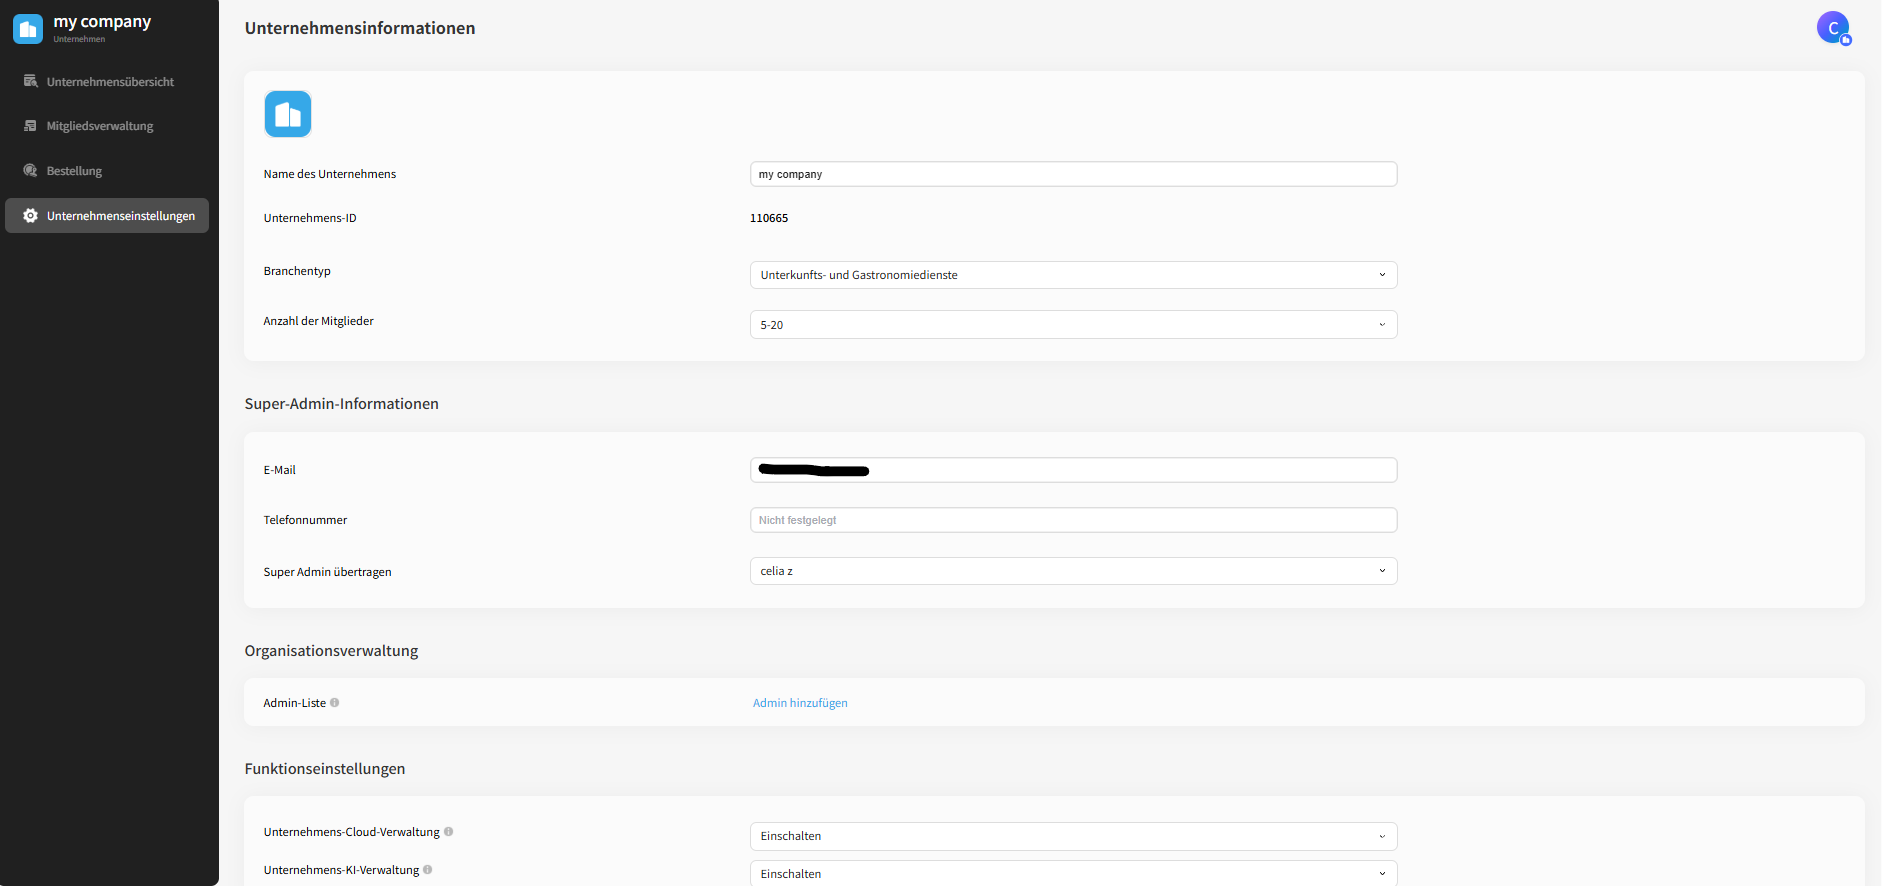This screenshot has height=886, width=1882.
Task: Click the Telefonnummer input field
Action: coord(1073,520)
